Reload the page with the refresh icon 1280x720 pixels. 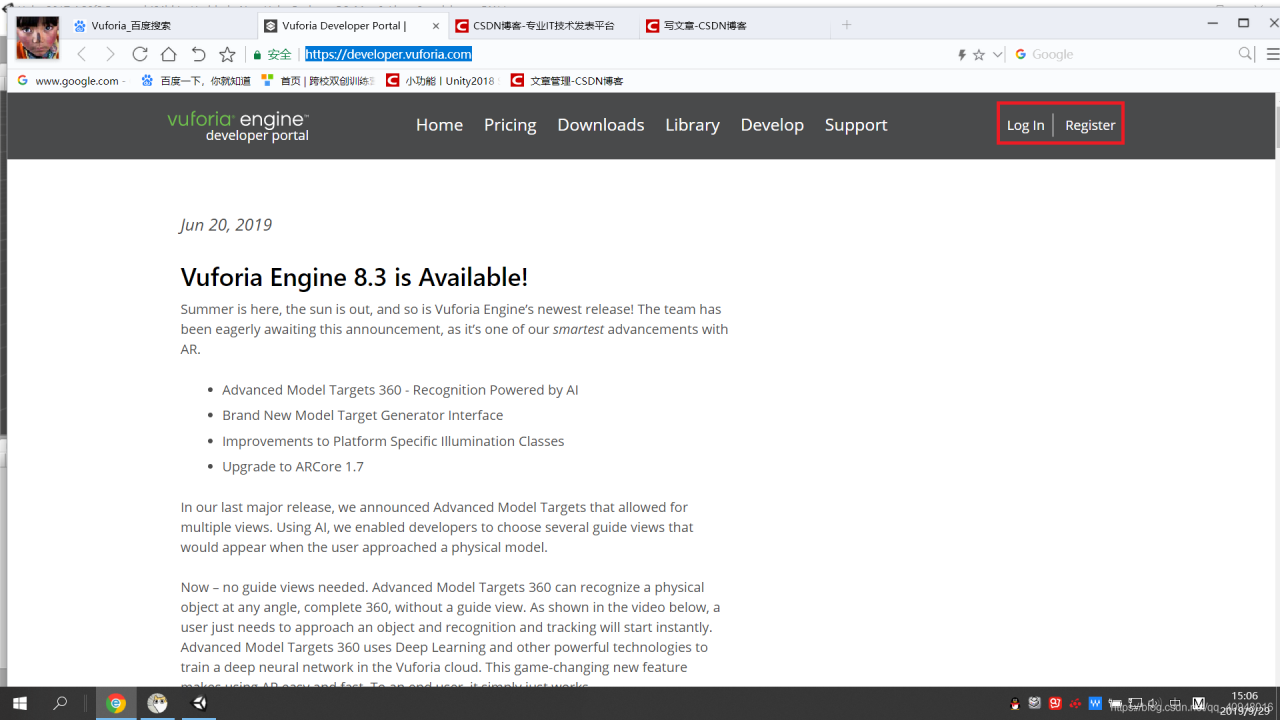point(140,54)
